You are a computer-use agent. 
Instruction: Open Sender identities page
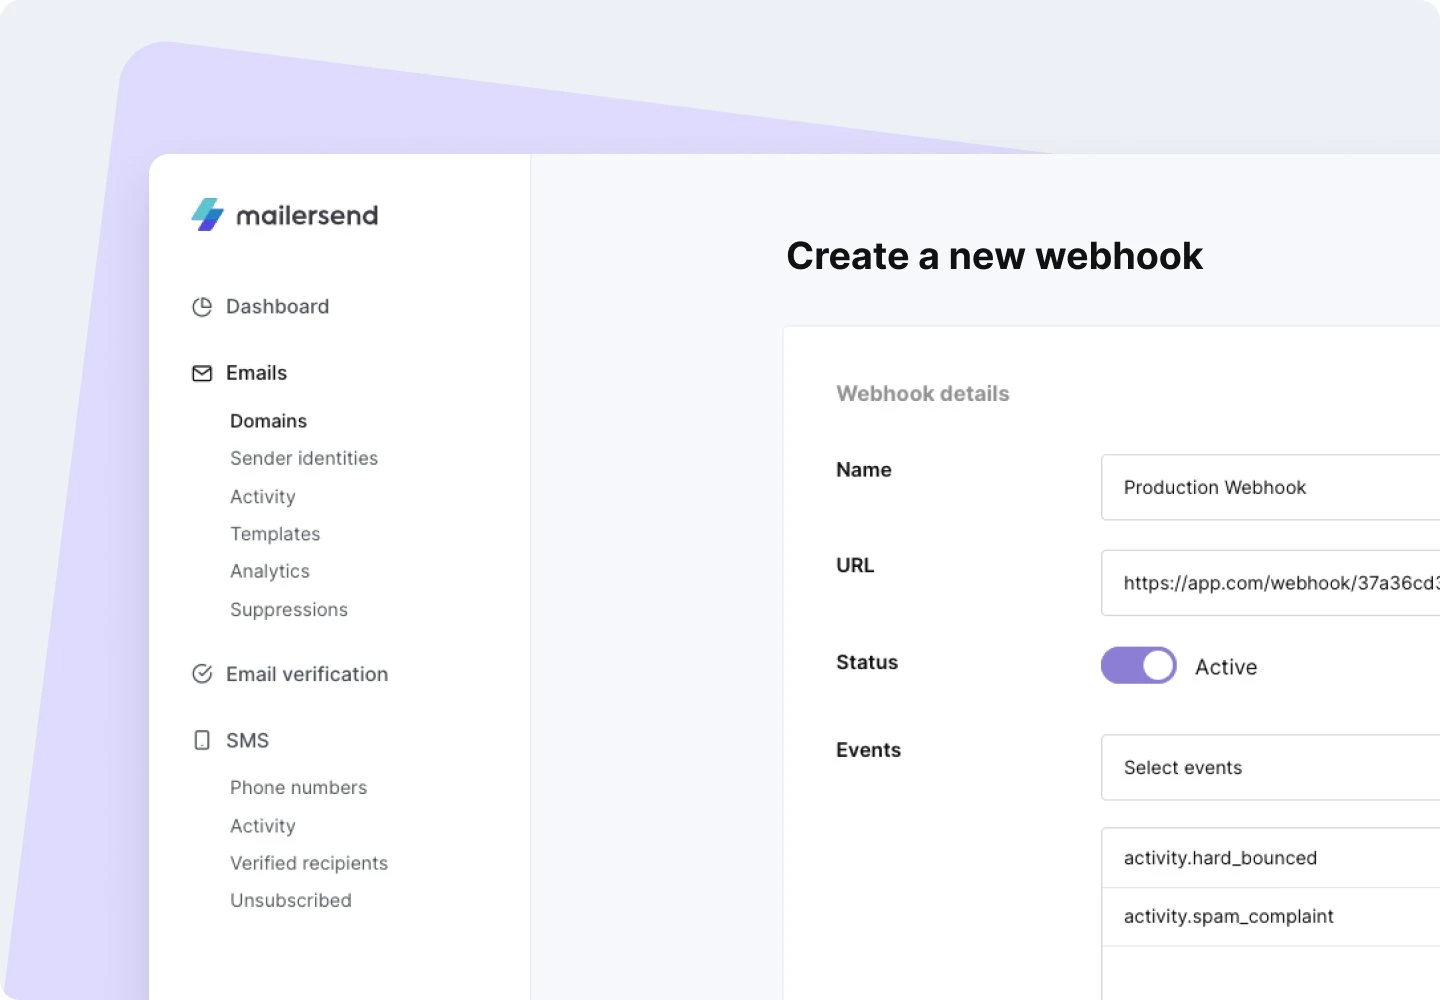[304, 458]
